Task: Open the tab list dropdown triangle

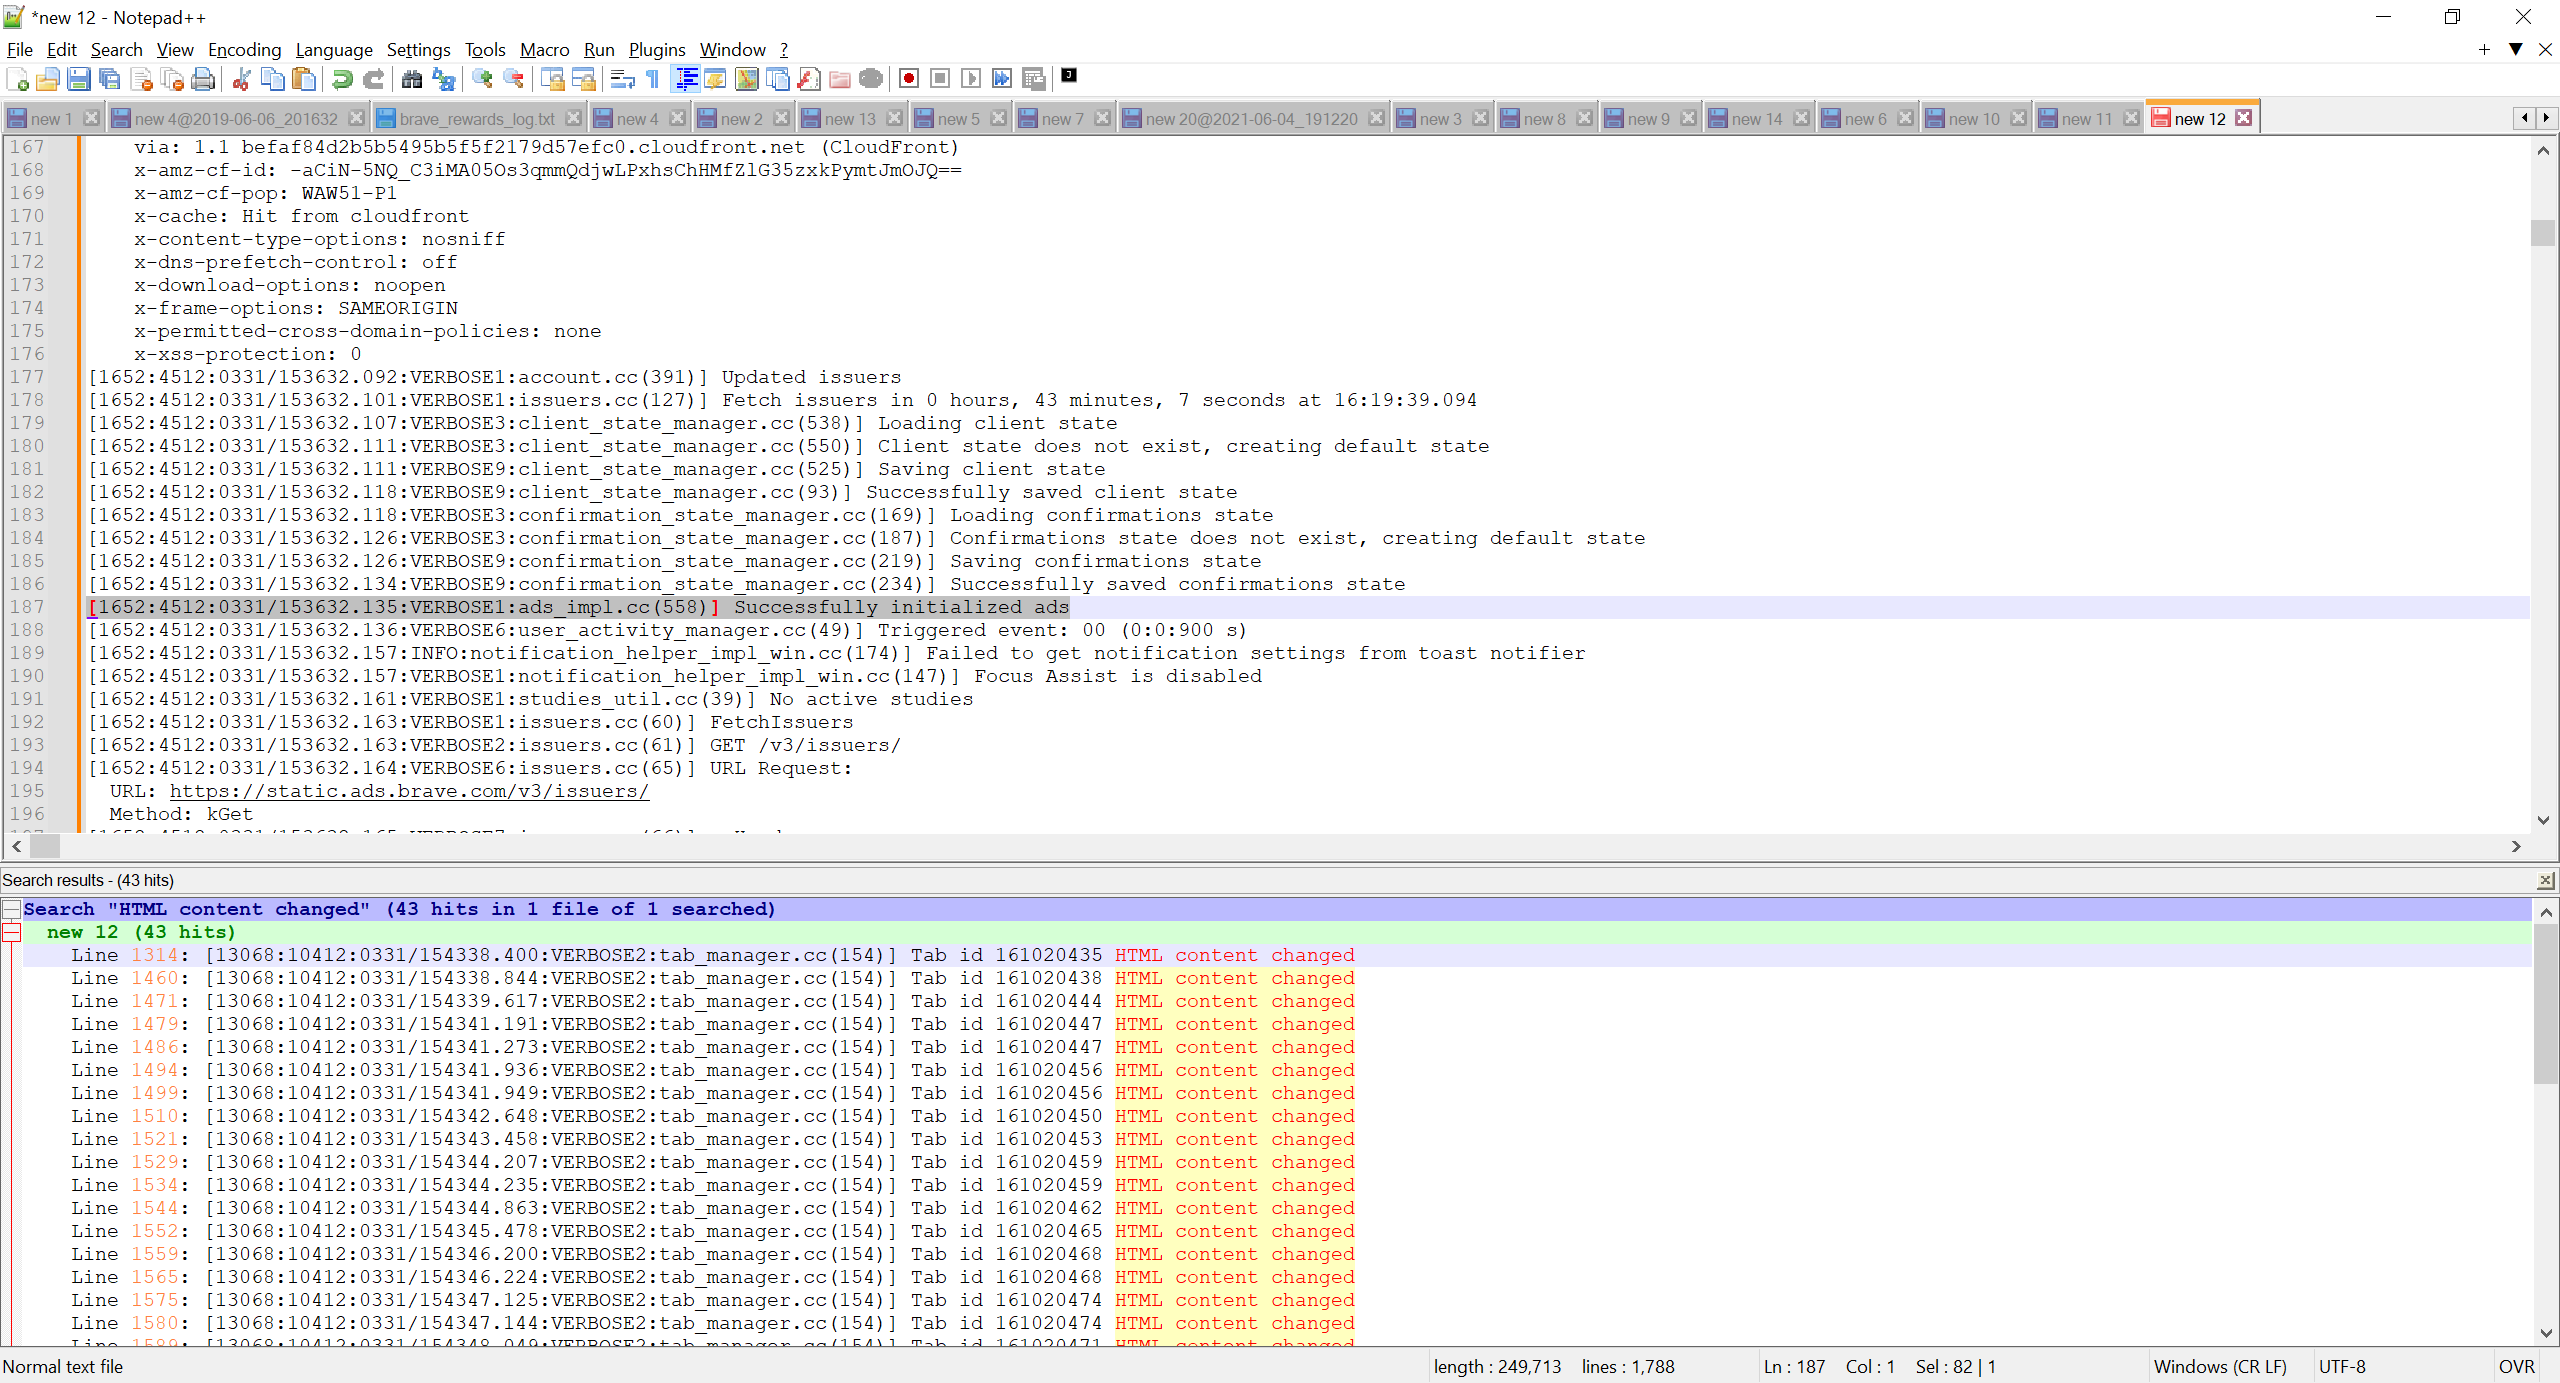Action: tap(2515, 50)
